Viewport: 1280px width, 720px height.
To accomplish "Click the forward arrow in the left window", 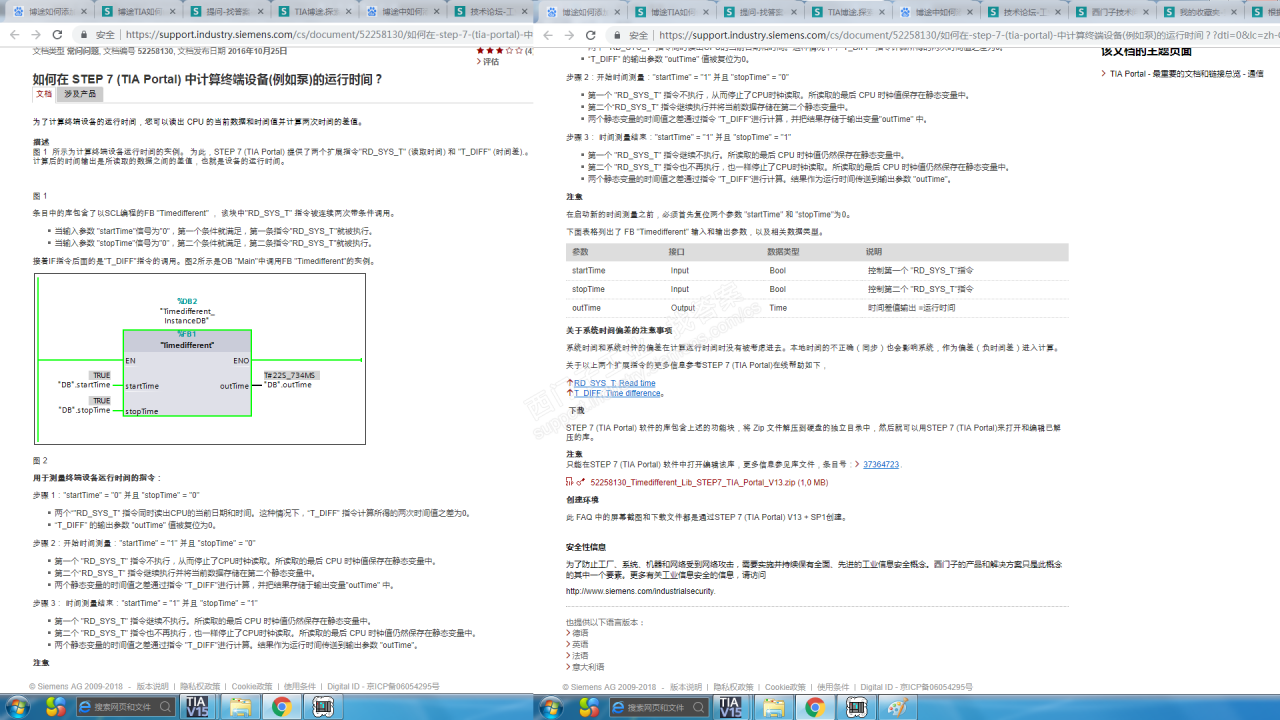I will (36, 34).
